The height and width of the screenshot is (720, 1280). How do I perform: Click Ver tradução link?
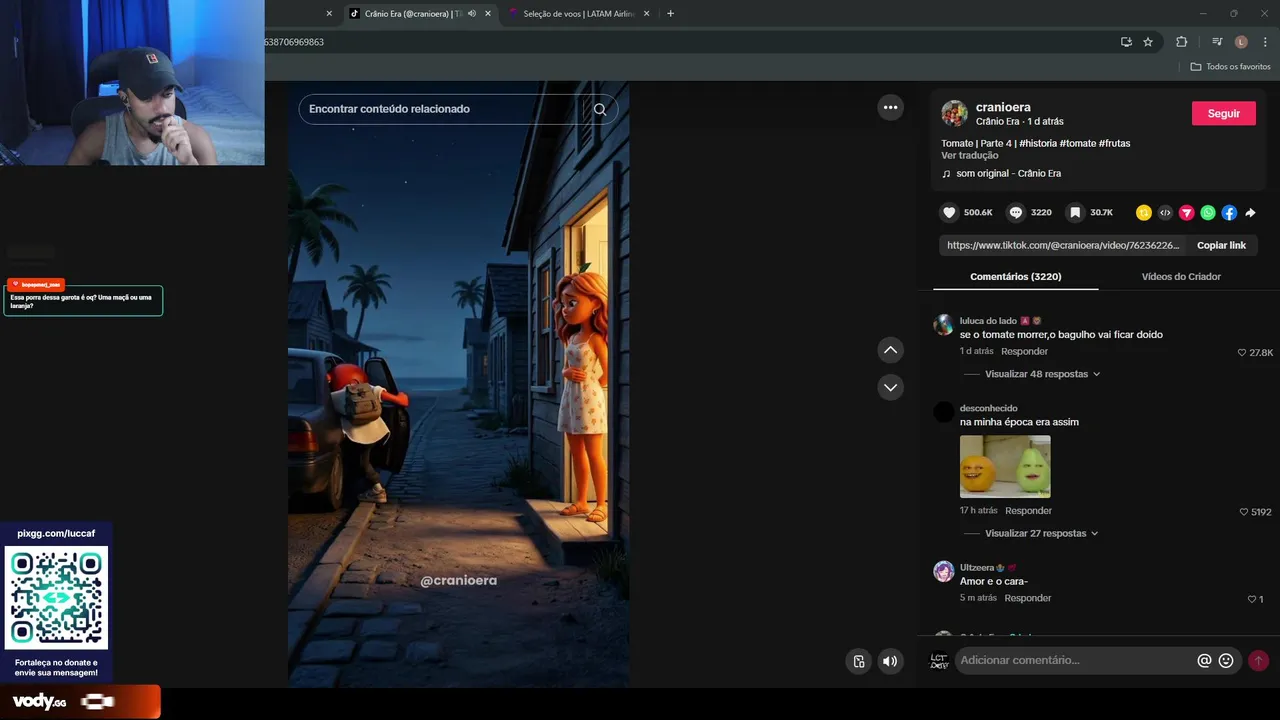click(x=969, y=156)
